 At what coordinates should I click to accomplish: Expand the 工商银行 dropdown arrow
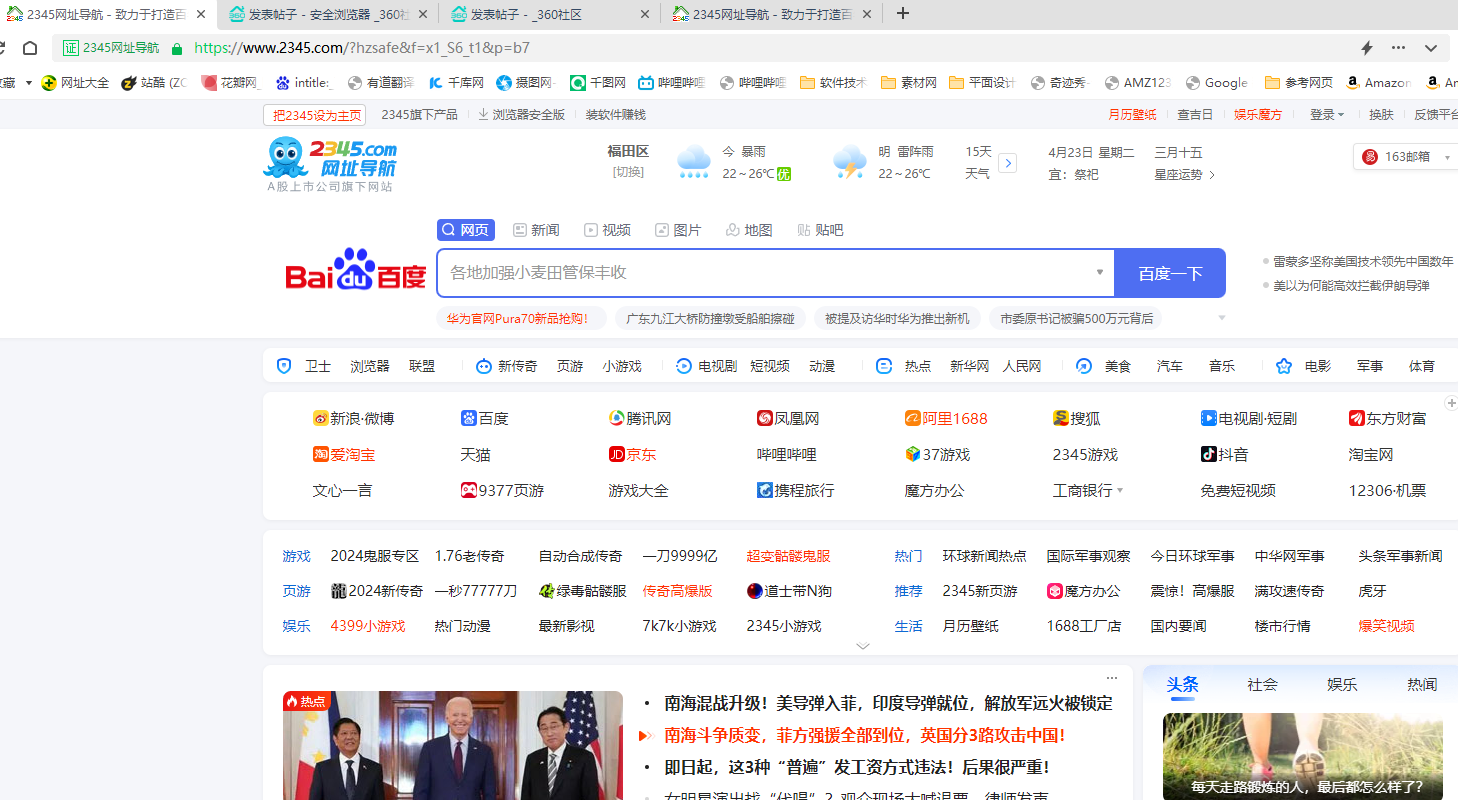click(1120, 491)
